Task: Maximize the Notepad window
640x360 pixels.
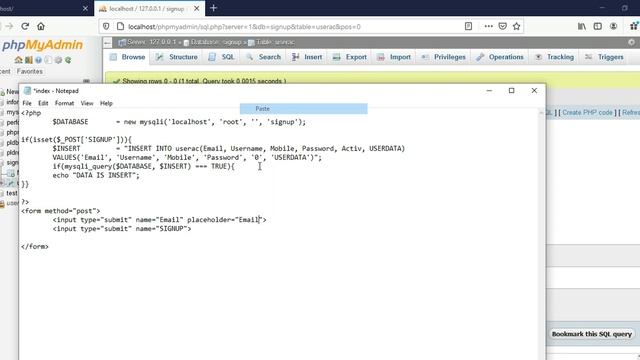Action: point(511,91)
